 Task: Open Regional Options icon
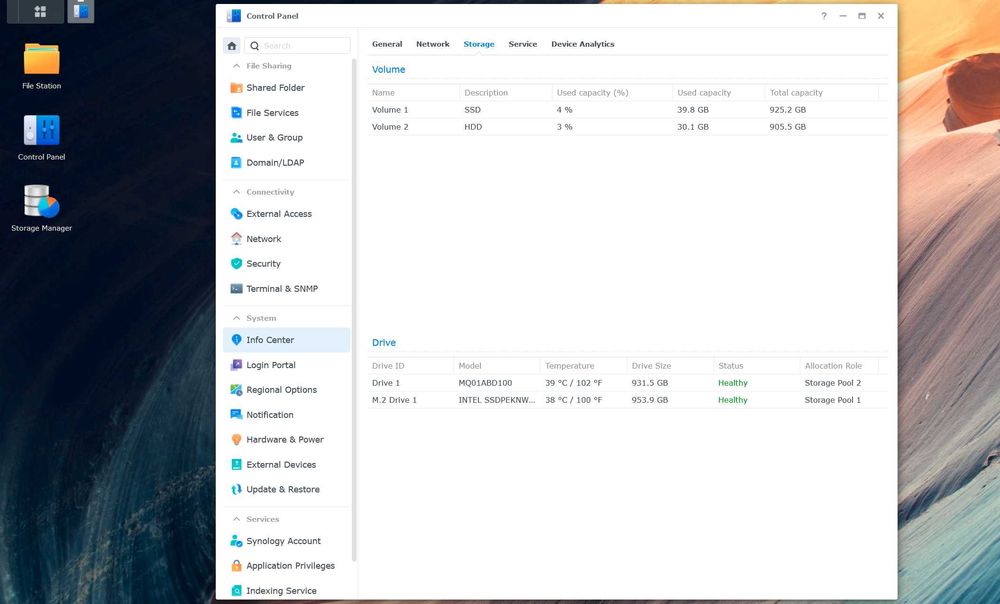(236, 390)
